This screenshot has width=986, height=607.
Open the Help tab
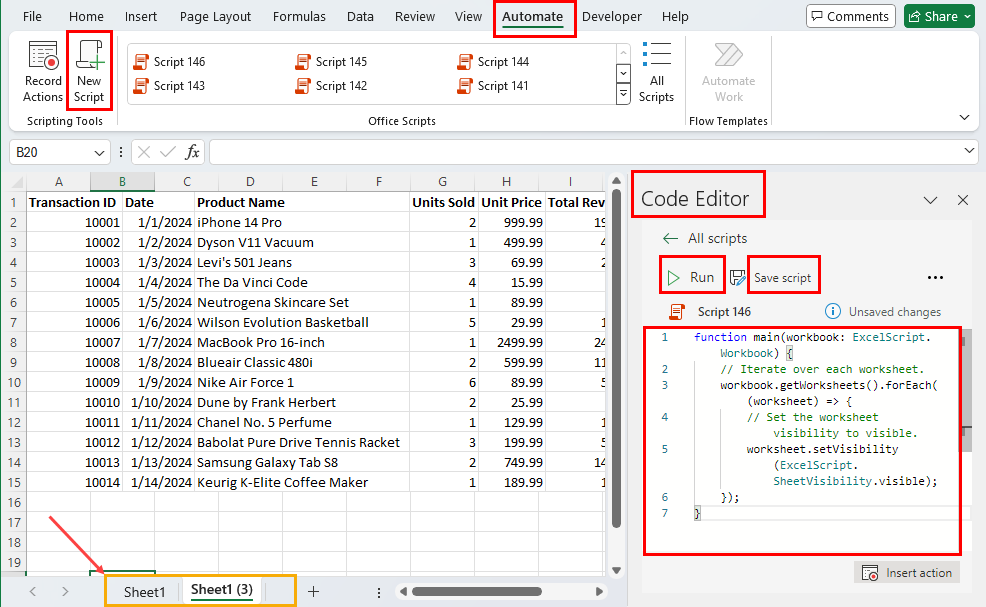675,16
